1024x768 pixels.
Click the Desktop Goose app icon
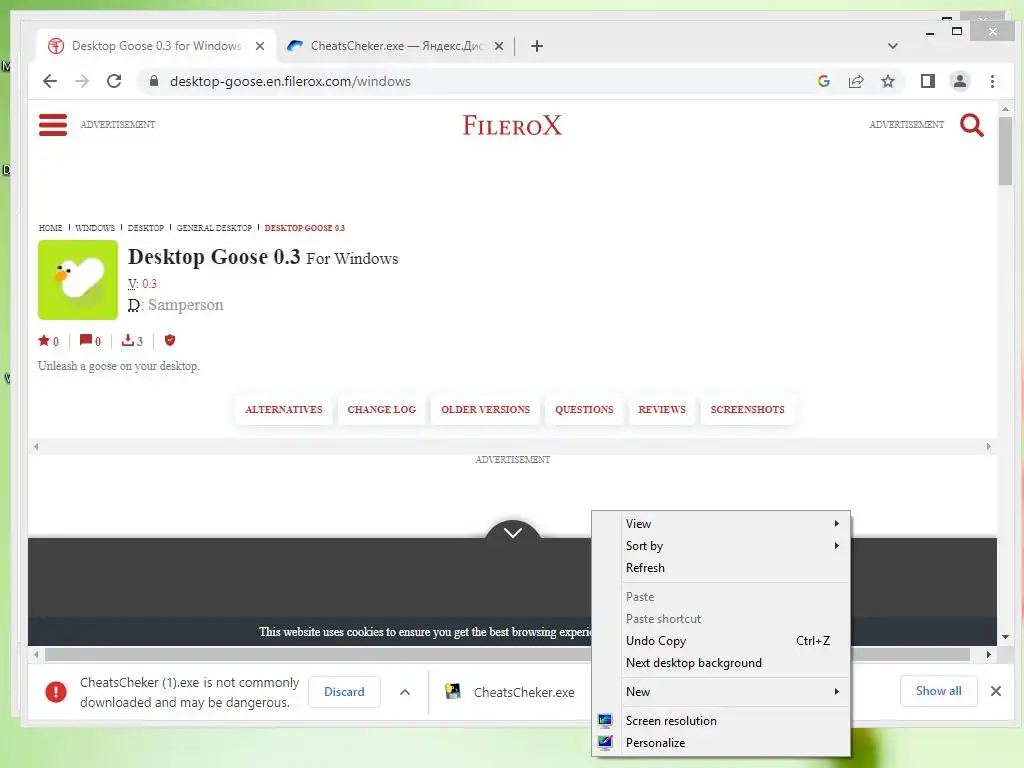[78, 280]
